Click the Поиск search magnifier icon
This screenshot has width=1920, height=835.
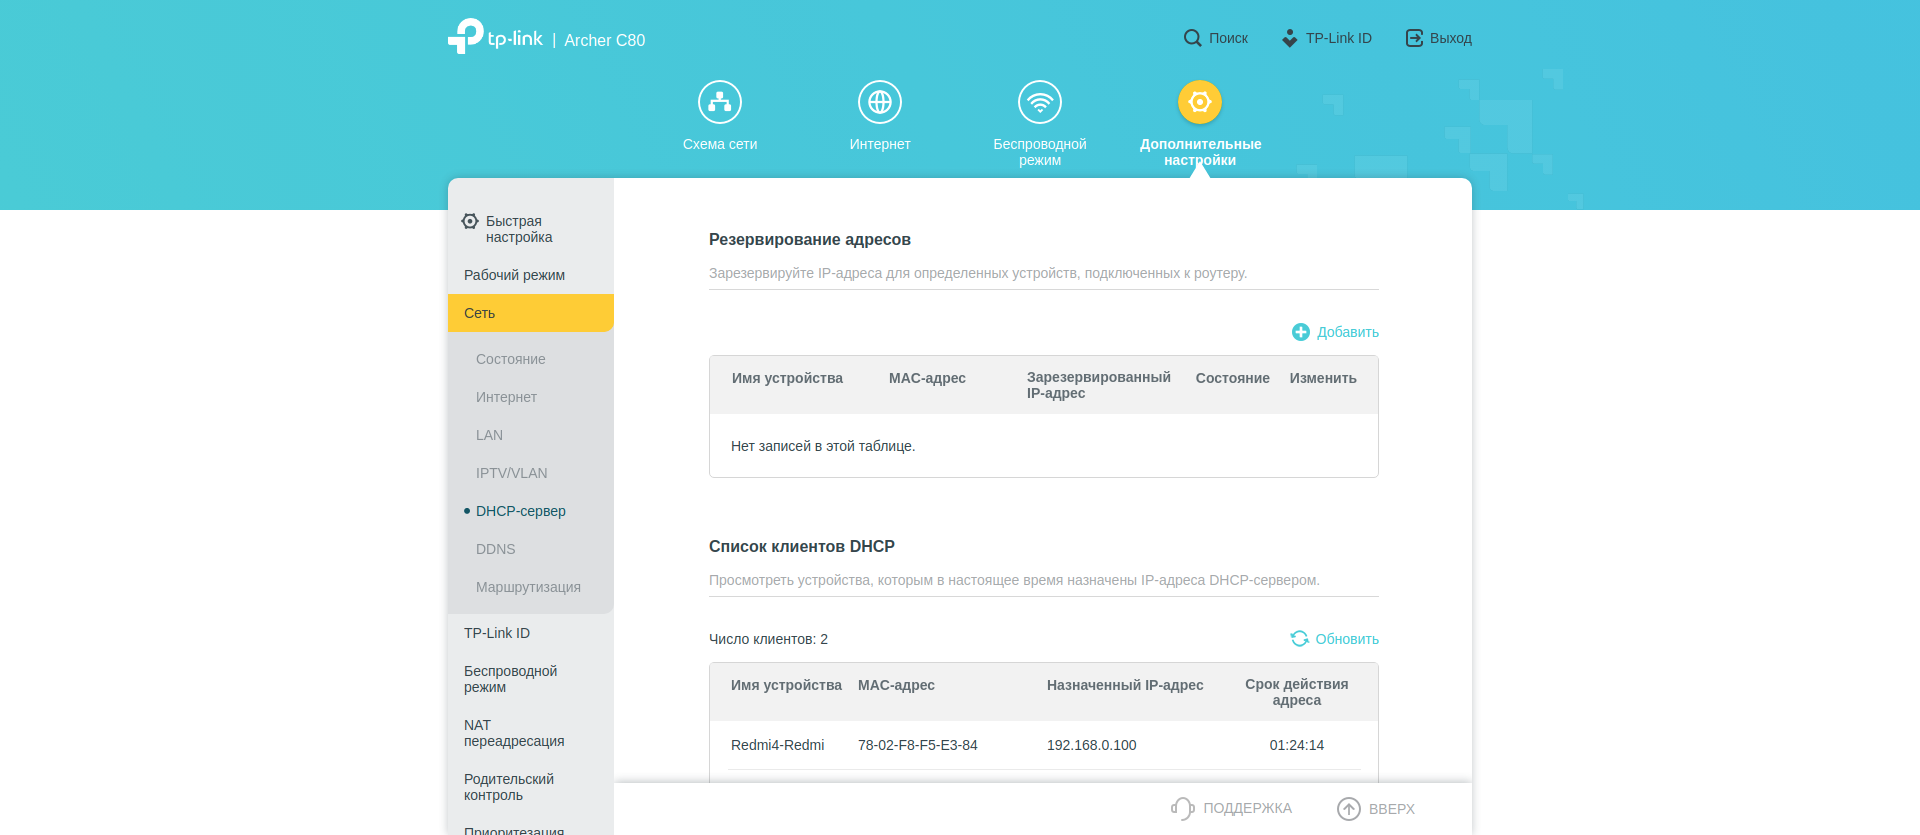pyautogui.click(x=1192, y=38)
